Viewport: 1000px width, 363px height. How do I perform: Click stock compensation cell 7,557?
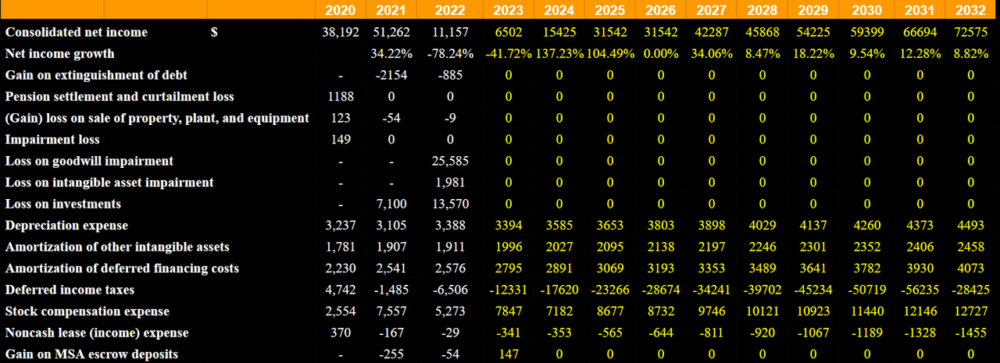point(391,311)
